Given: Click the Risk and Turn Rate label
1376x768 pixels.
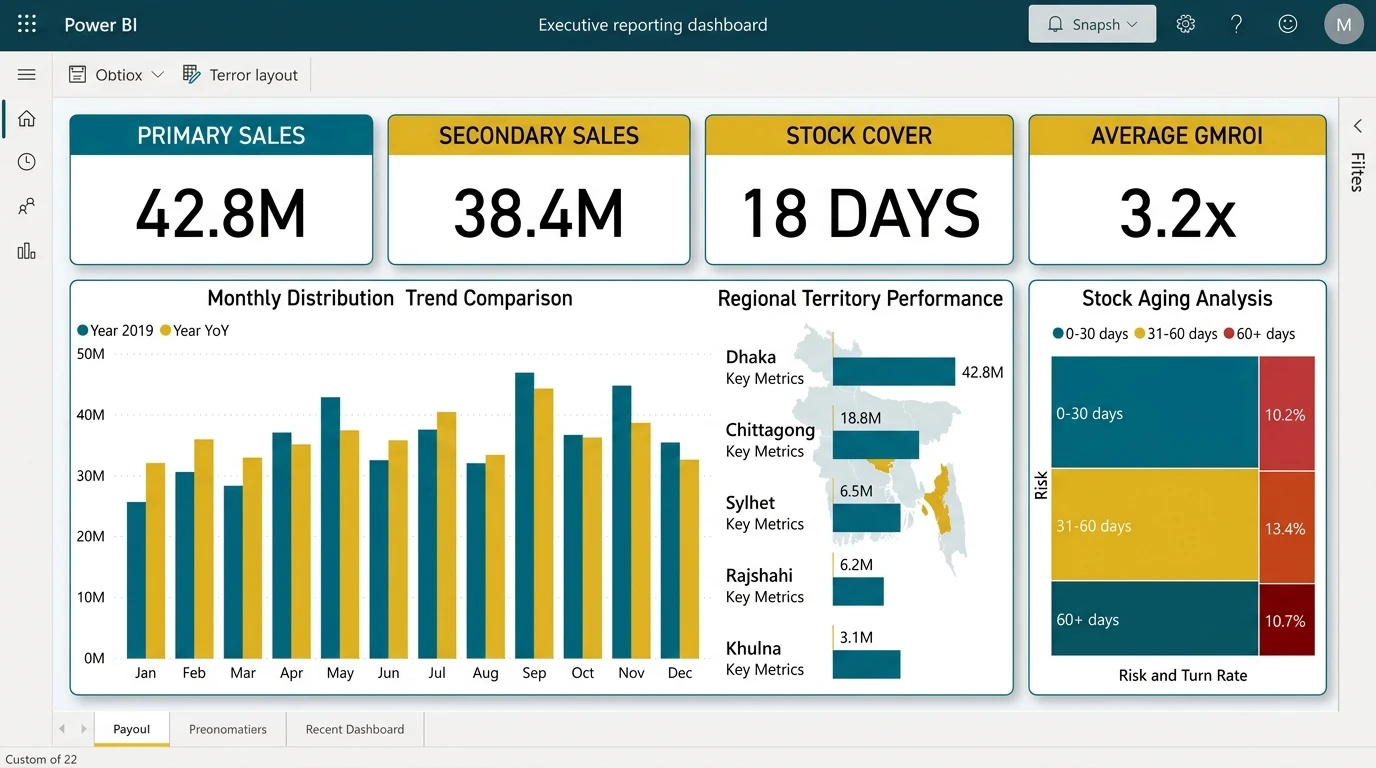Looking at the screenshot, I should tap(1183, 675).
